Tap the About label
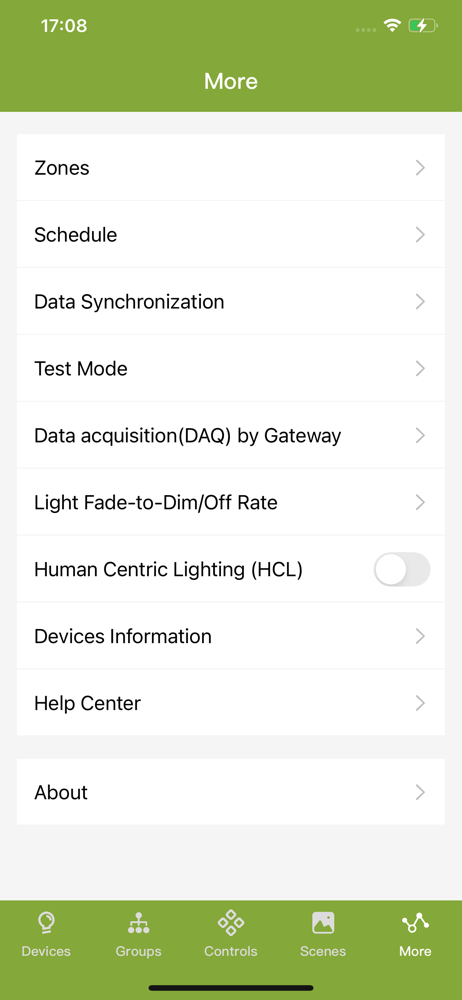Viewport: 462px width, 1000px height. [61, 792]
